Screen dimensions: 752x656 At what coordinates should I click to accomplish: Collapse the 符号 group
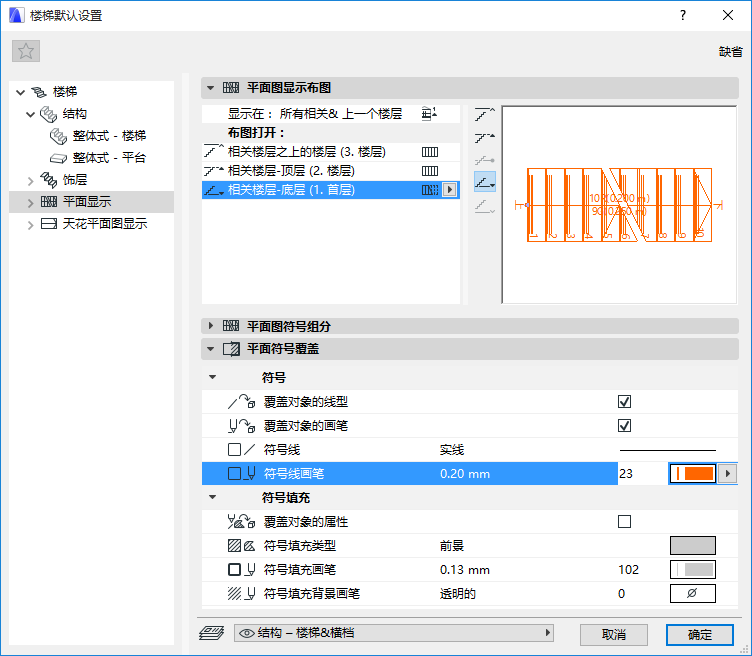(212, 377)
